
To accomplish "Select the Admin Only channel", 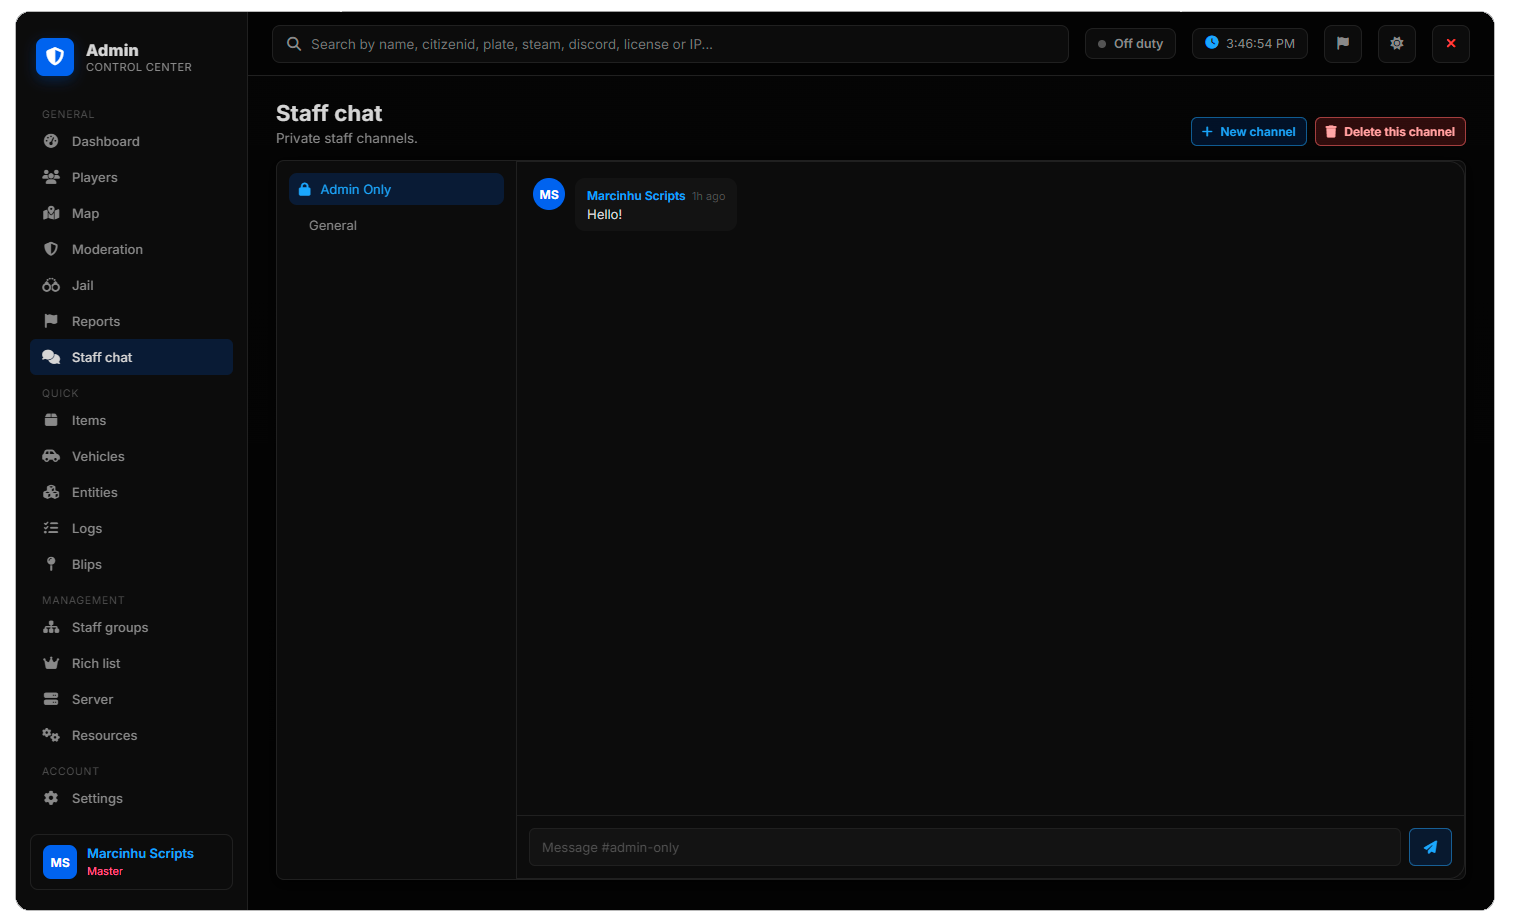I will coord(396,189).
